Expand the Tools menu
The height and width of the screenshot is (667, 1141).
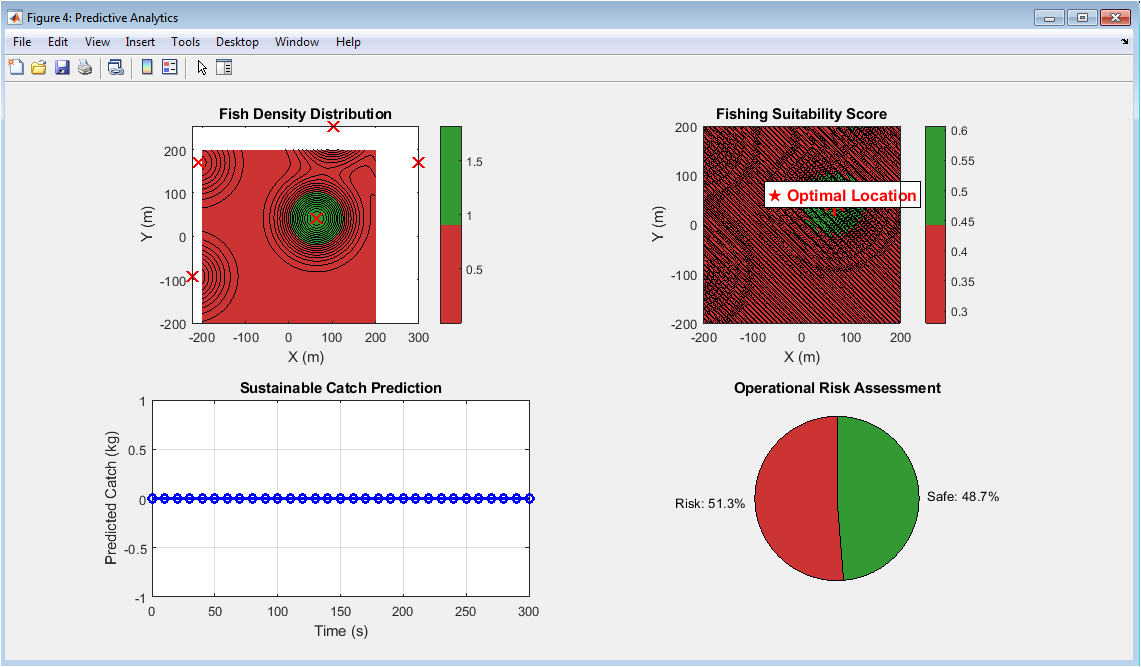(x=185, y=42)
